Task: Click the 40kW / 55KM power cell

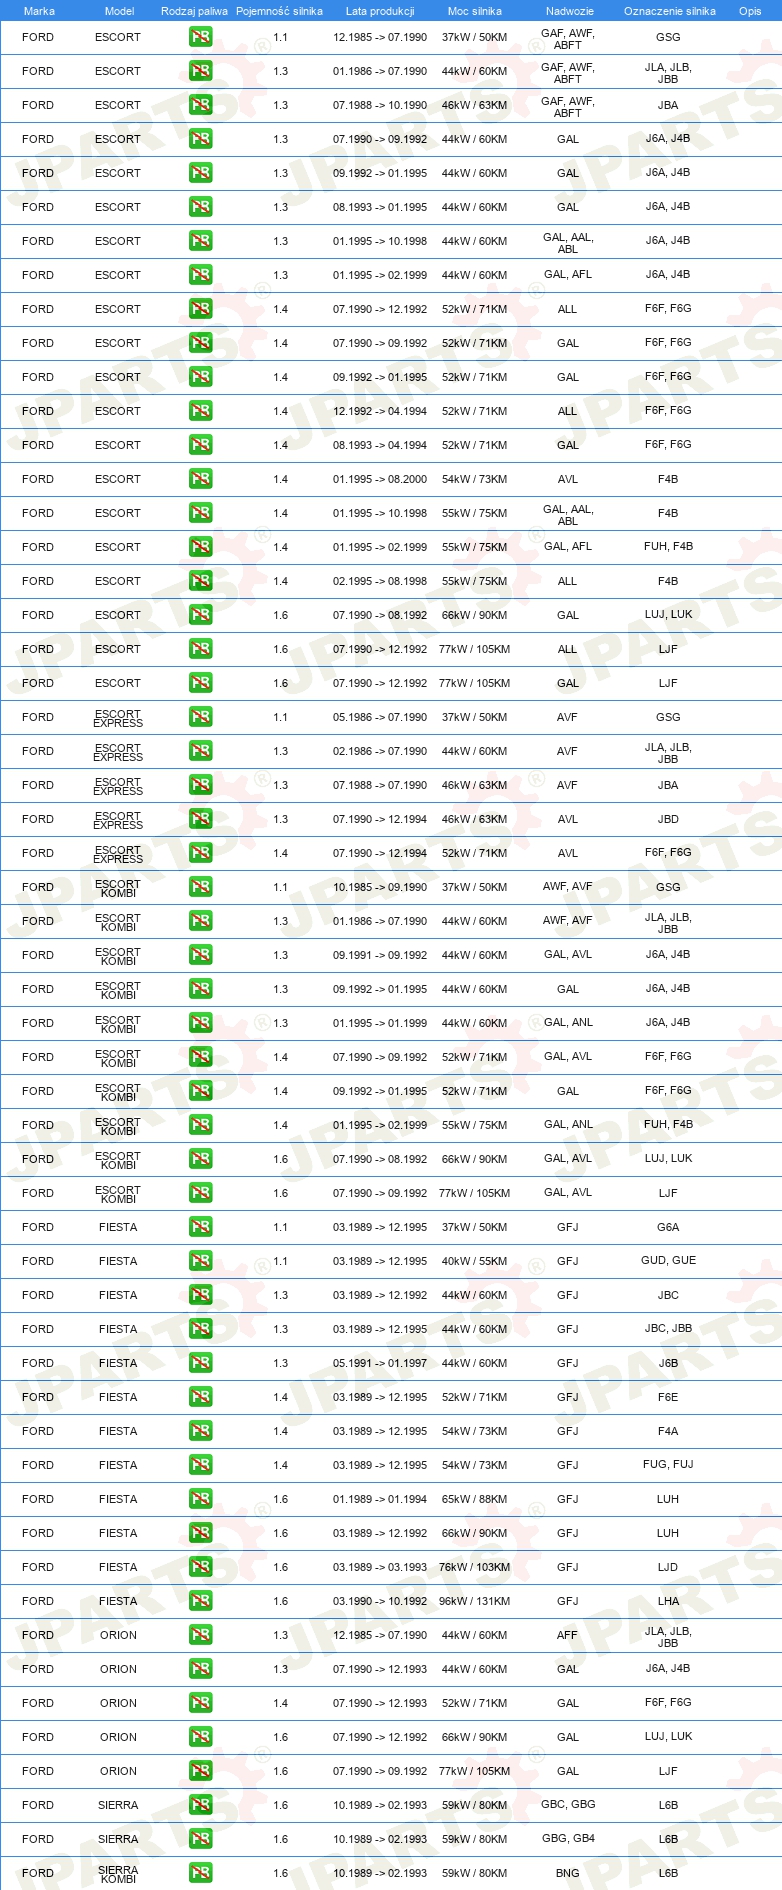Action: click(x=474, y=1261)
